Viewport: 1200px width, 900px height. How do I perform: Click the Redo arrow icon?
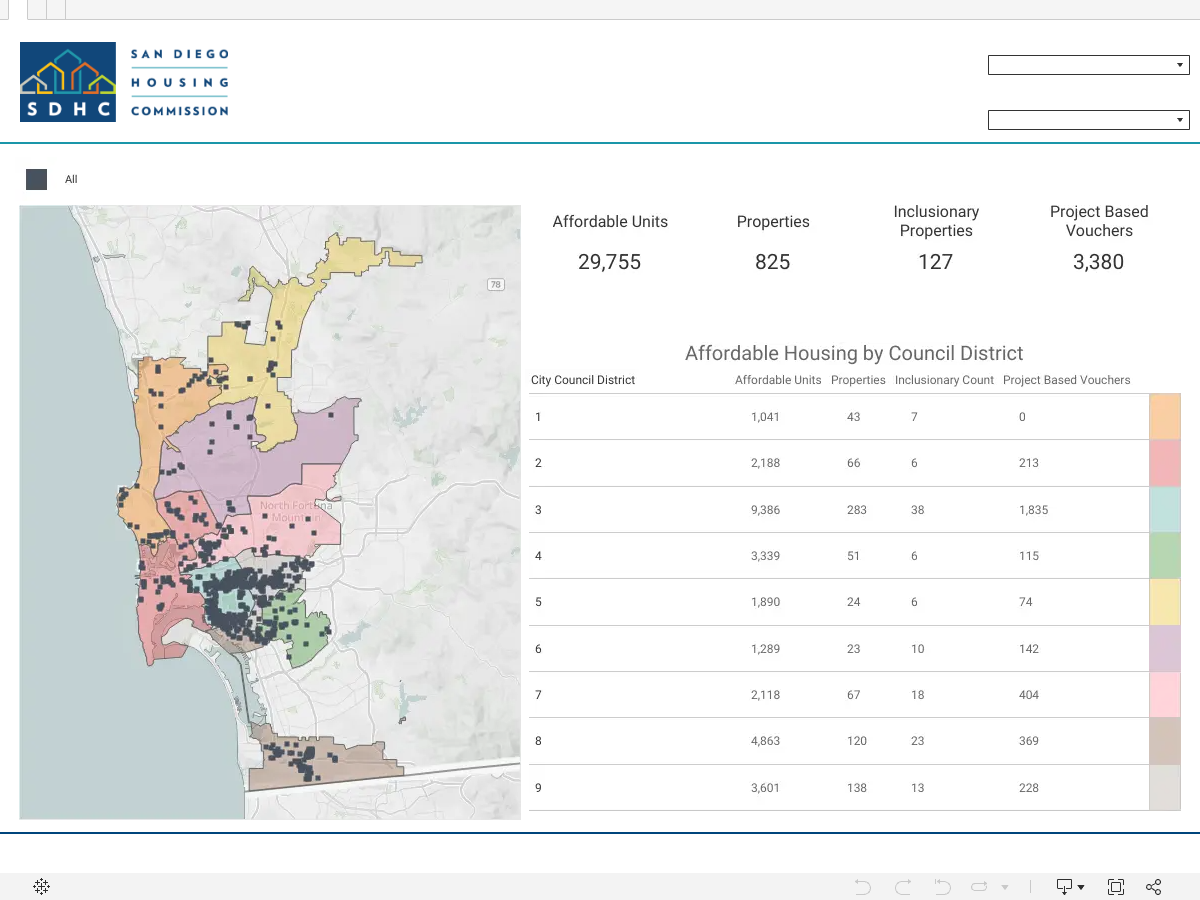pos(903,887)
